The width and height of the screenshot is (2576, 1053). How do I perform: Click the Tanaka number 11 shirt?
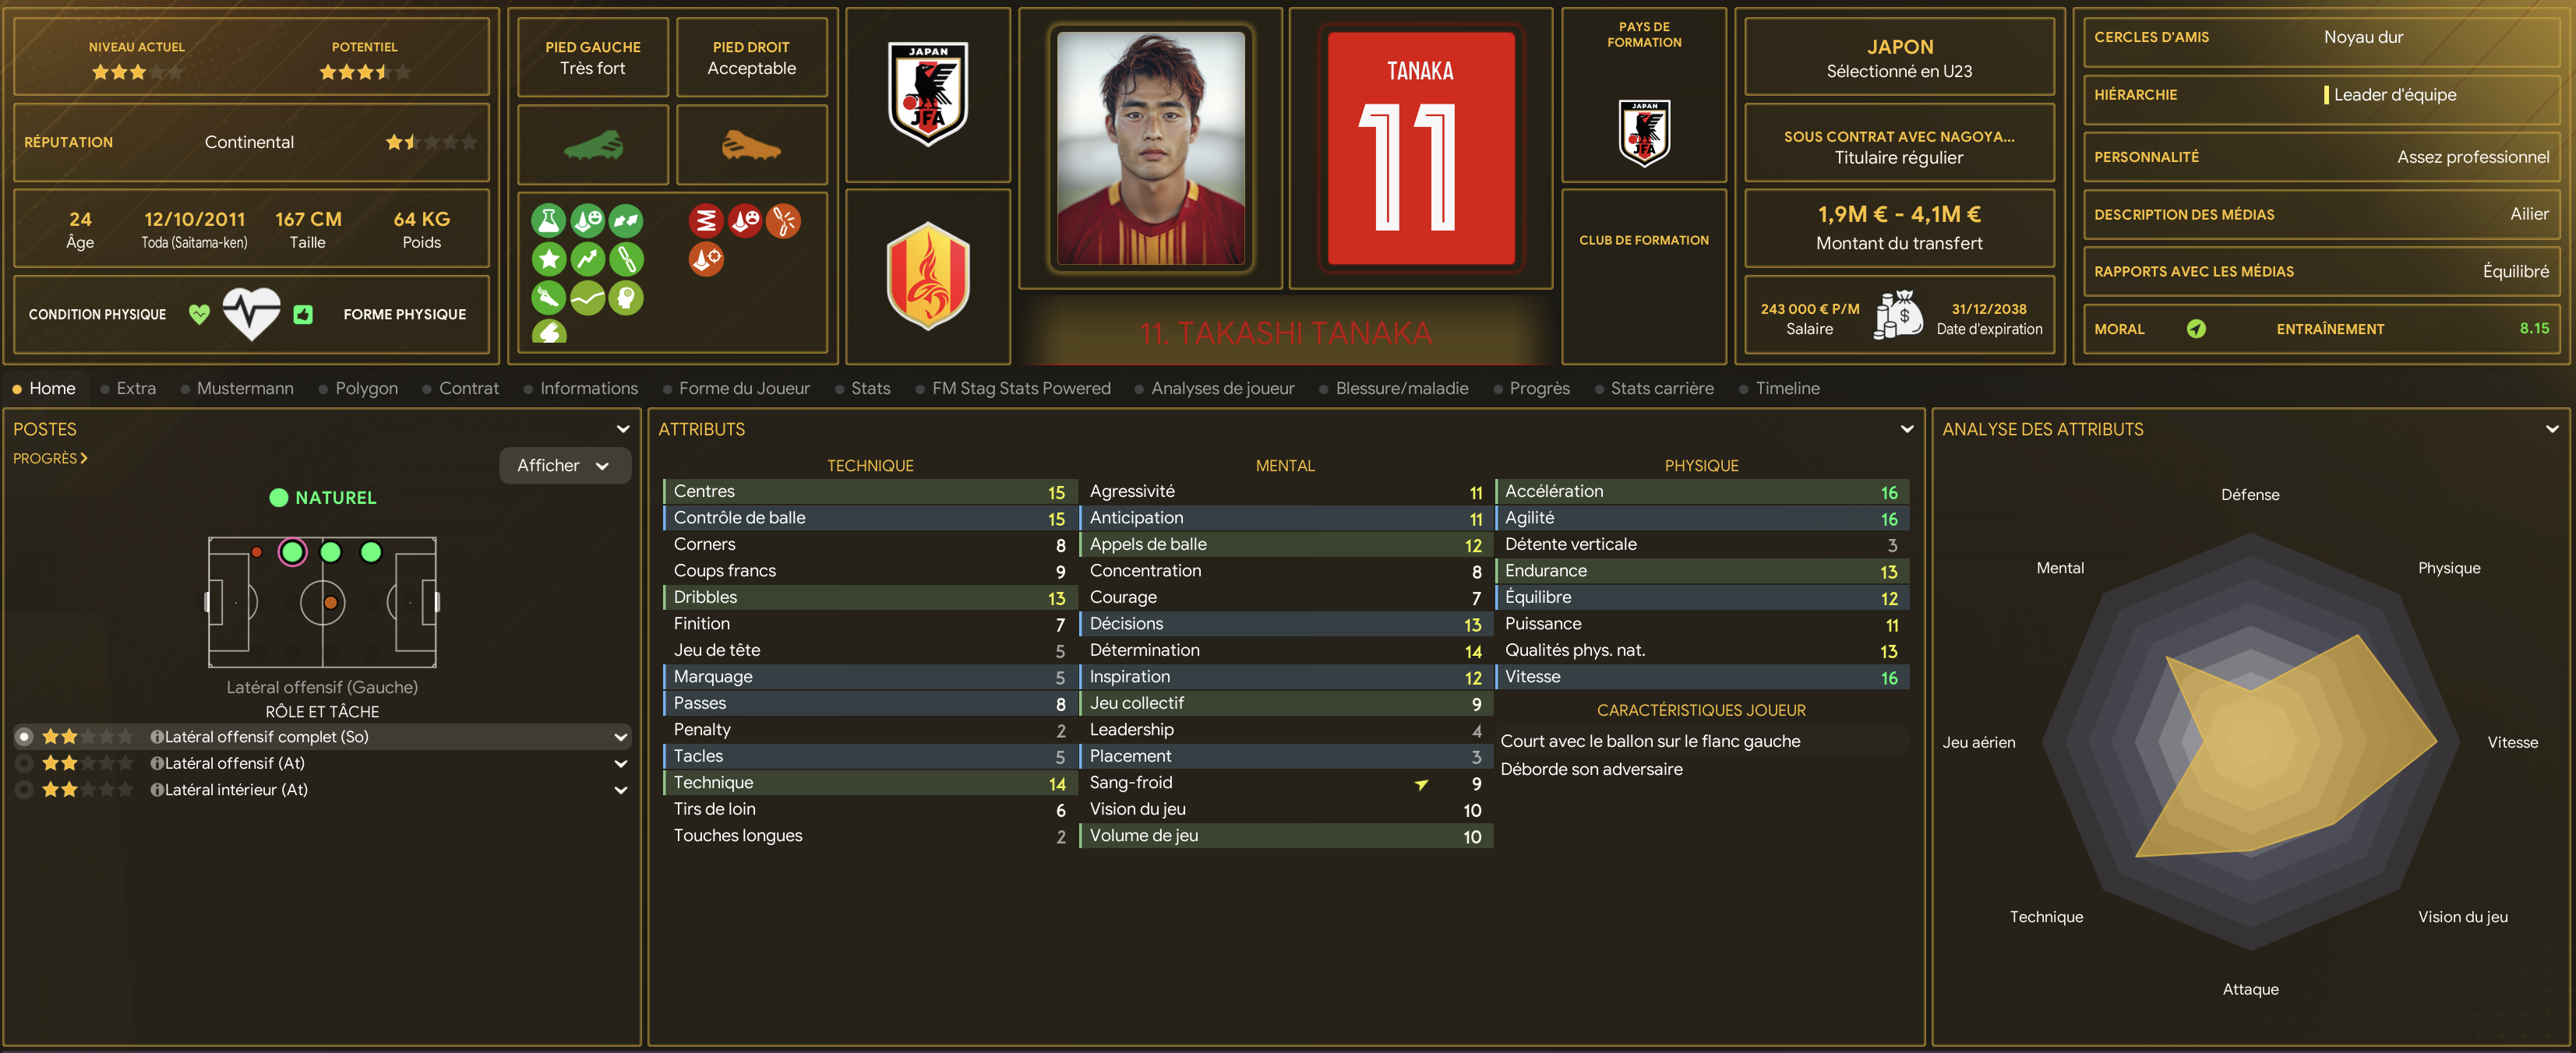coord(1420,148)
